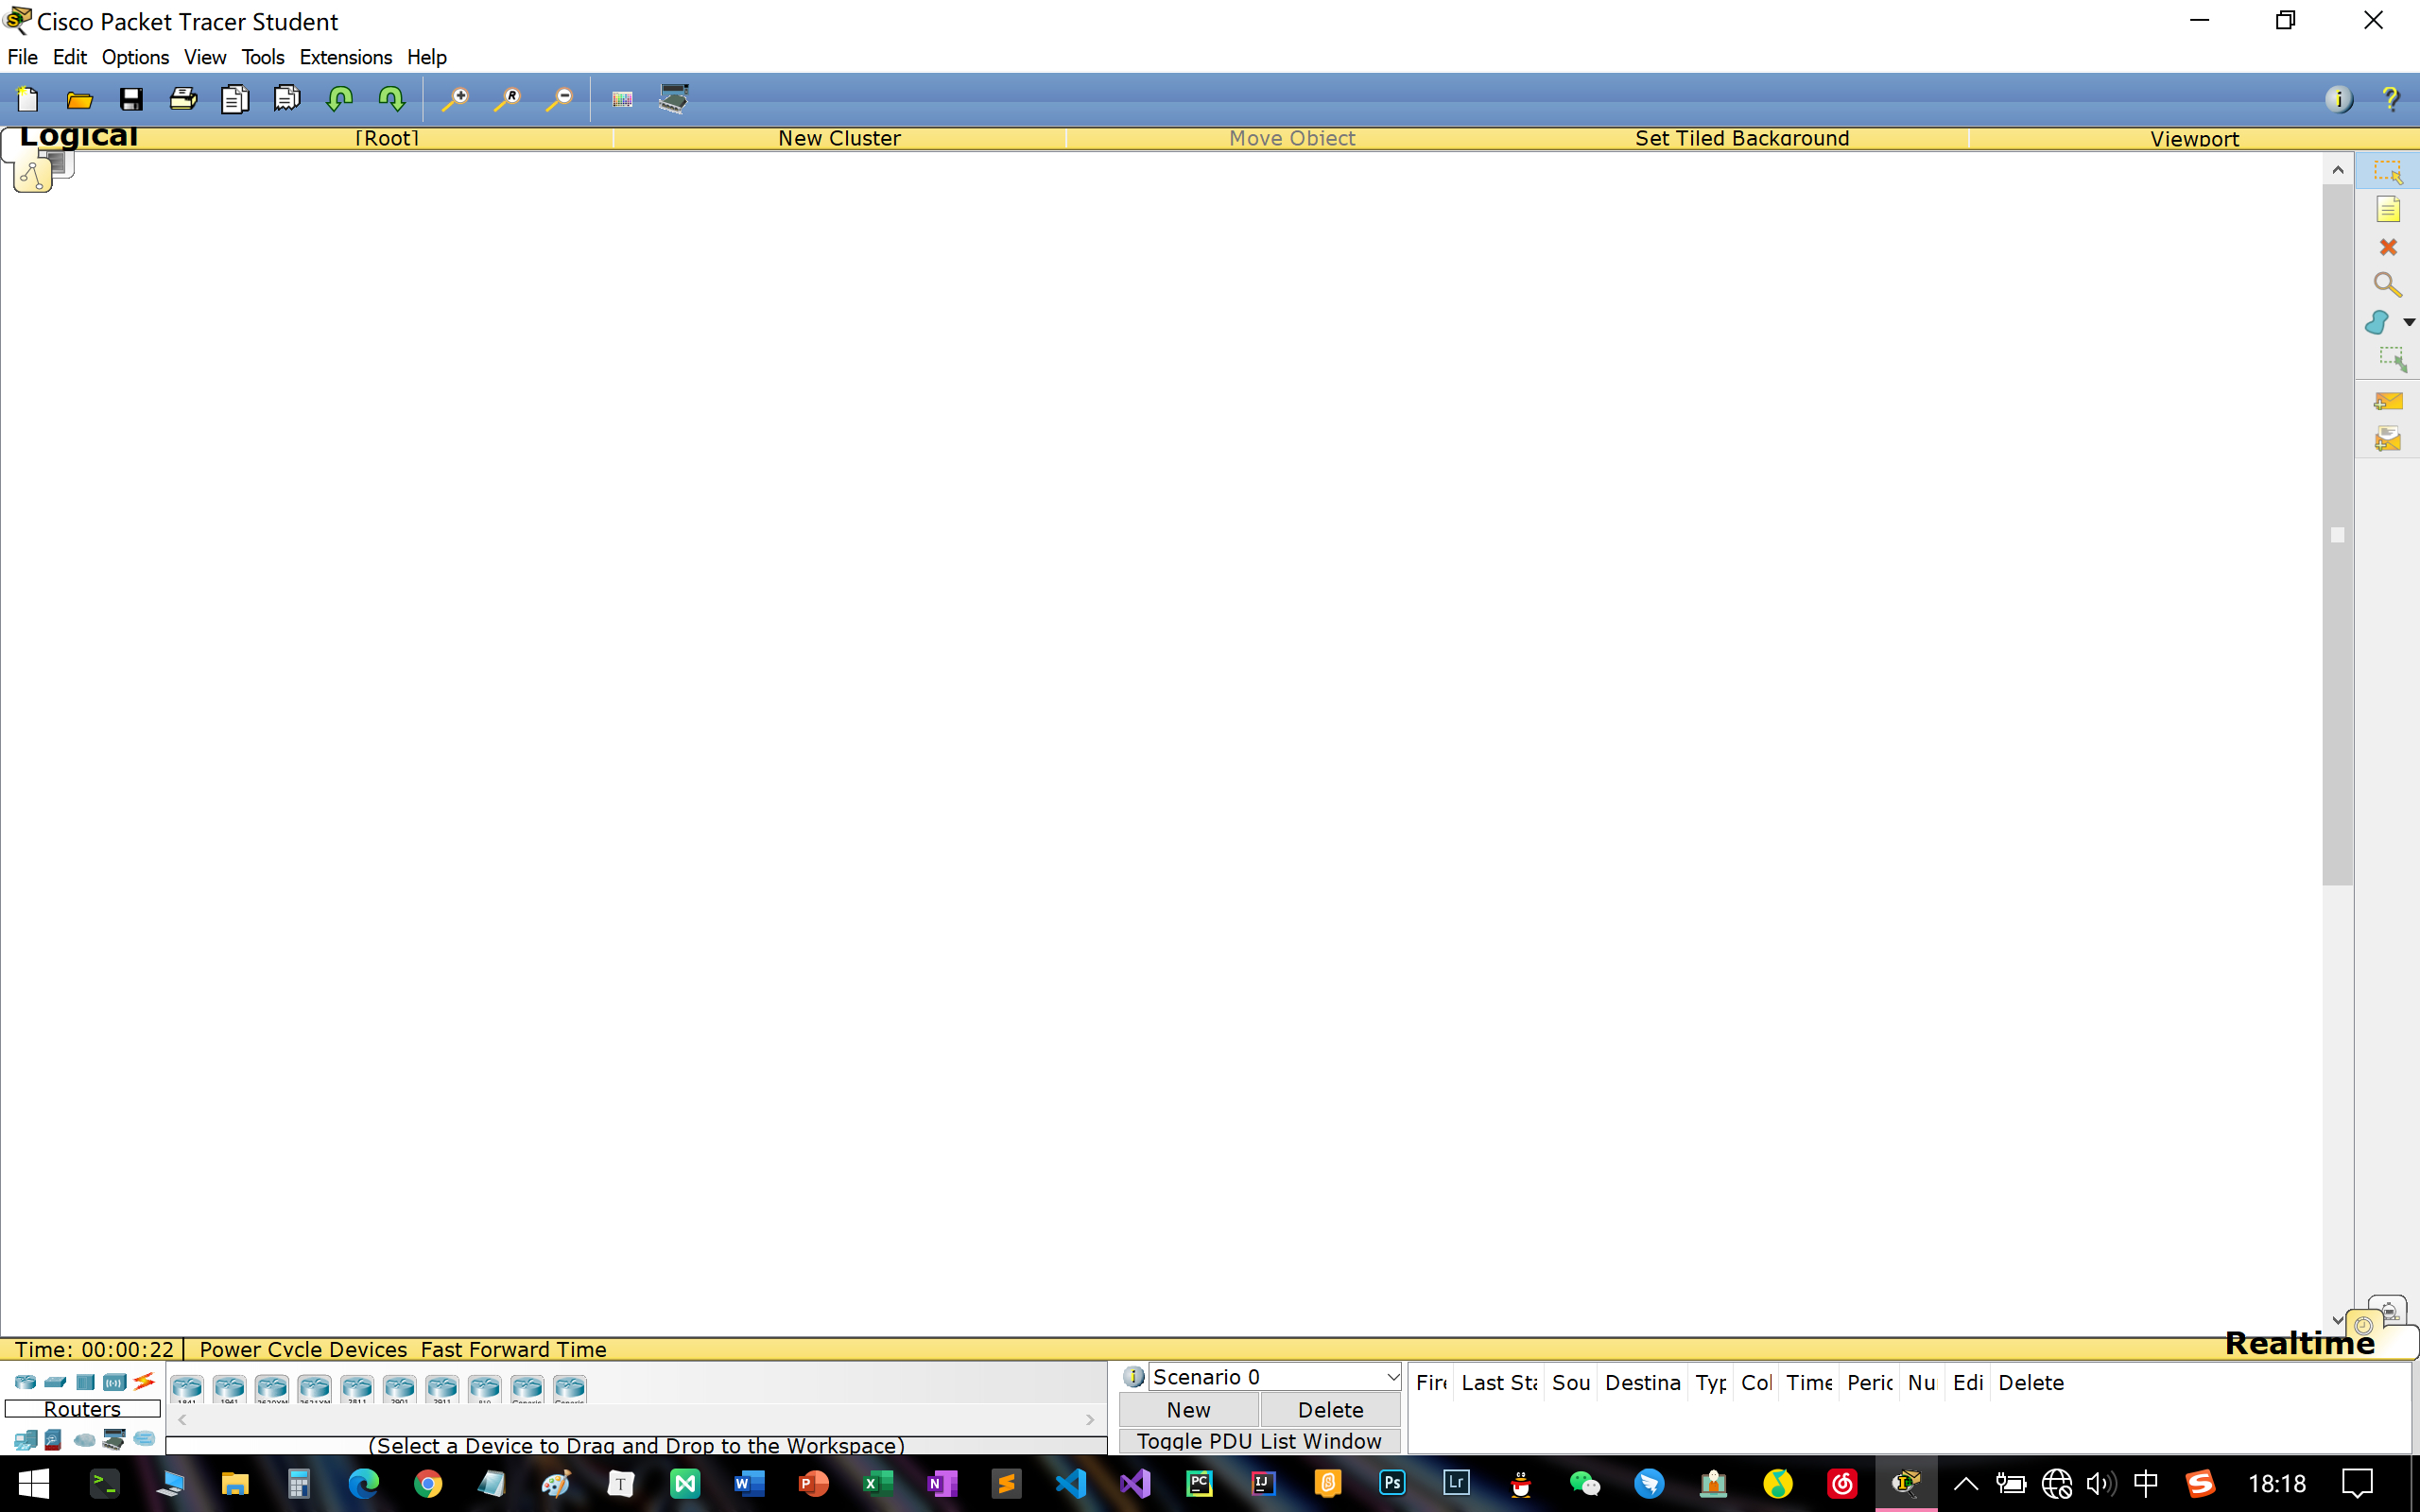Choose the End Devices category icon
The height and width of the screenshot is (1512, 2420).
point(26,1440)
